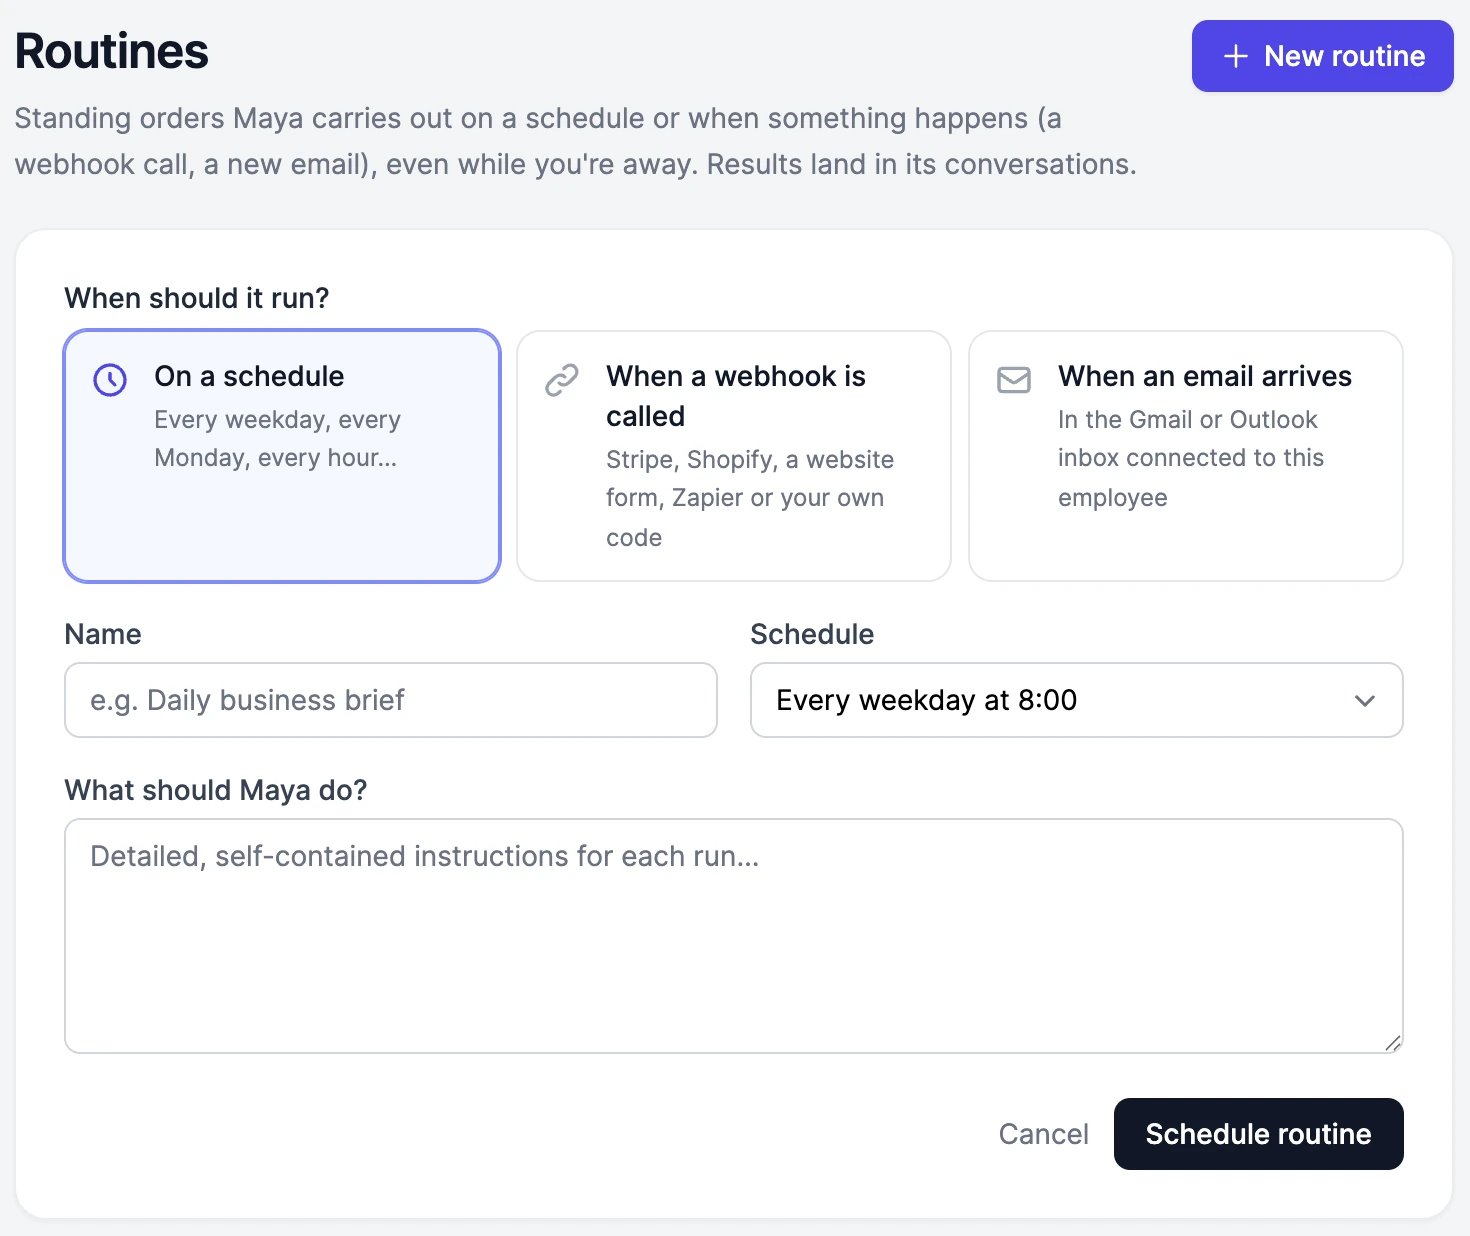Click the "Routines" page heading
Viewport: 1470px width, 1236px height.
[x=112, y=52]
